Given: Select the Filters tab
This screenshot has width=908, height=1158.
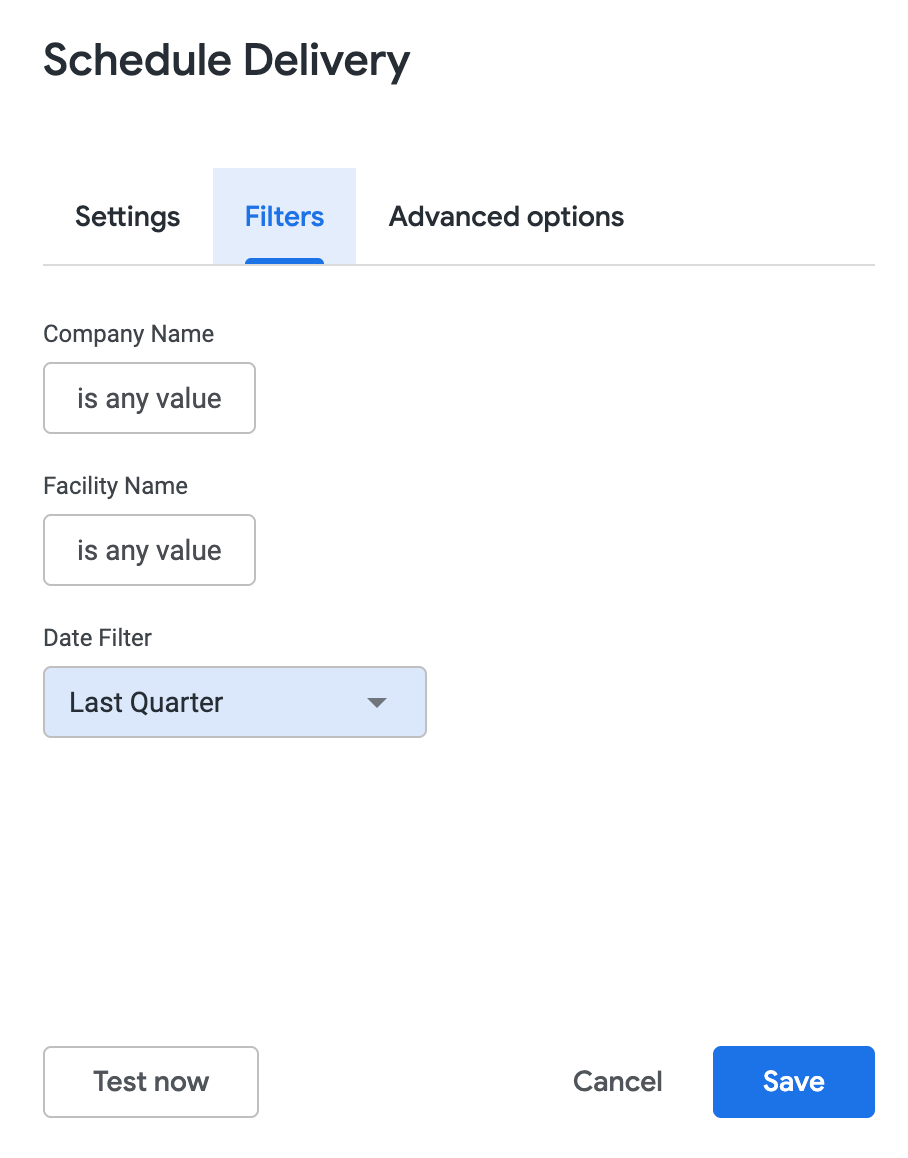Looking at the screenshot, I should (284, 217).
